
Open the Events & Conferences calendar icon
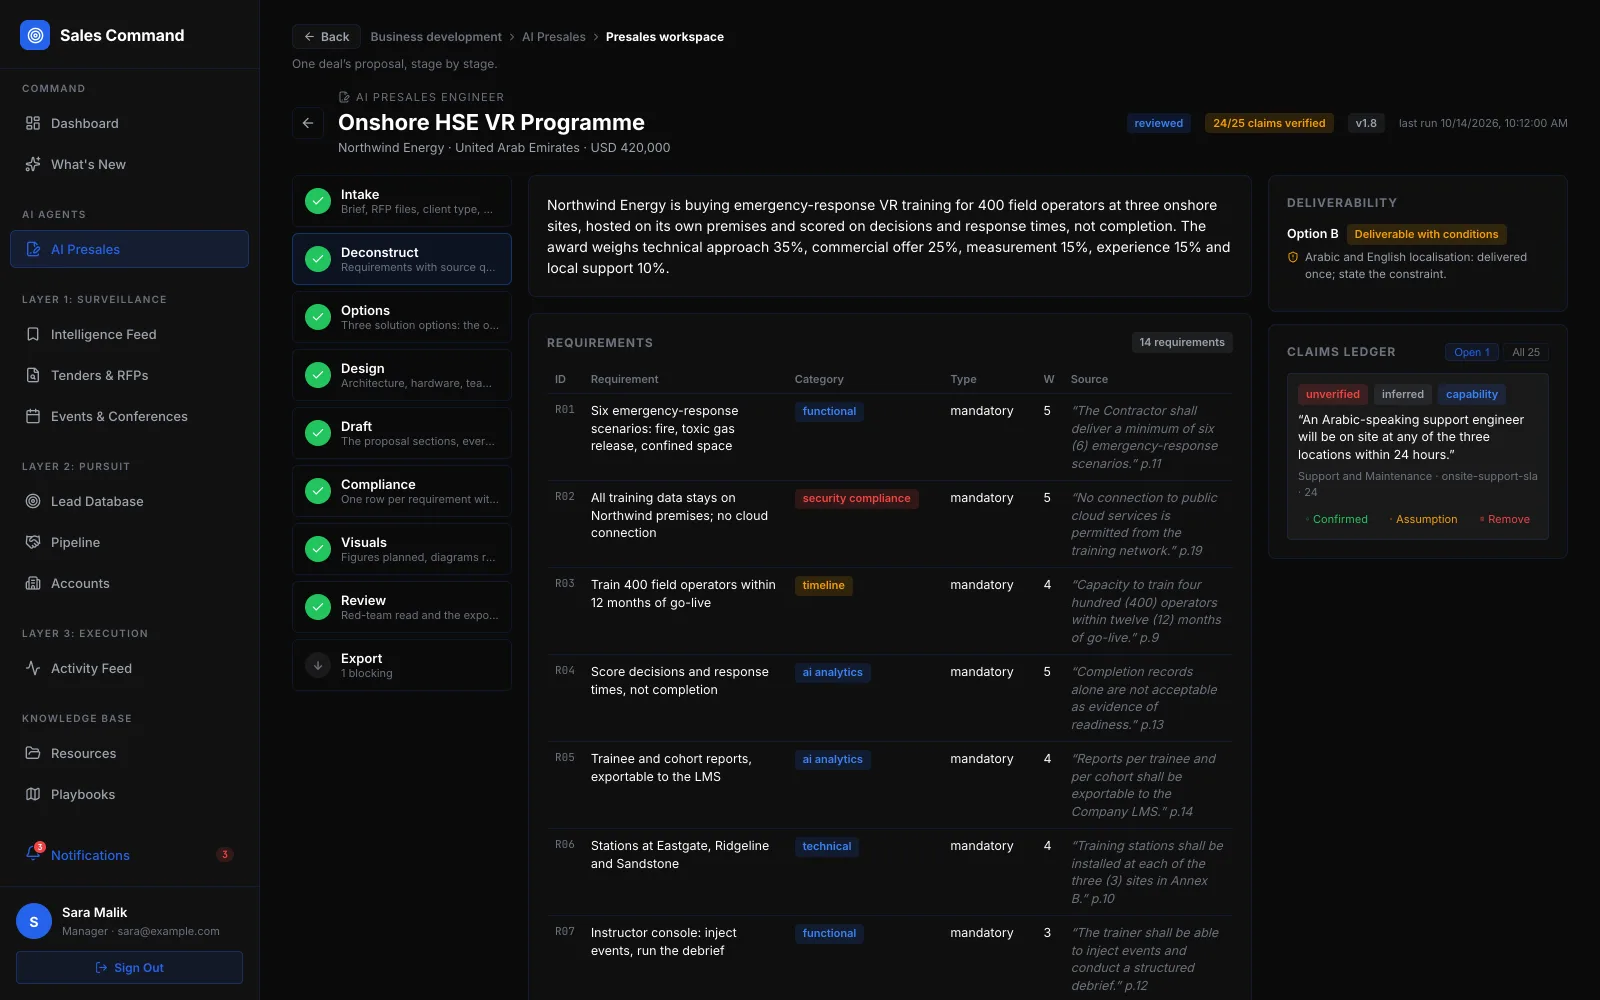(x=33, y=416)
